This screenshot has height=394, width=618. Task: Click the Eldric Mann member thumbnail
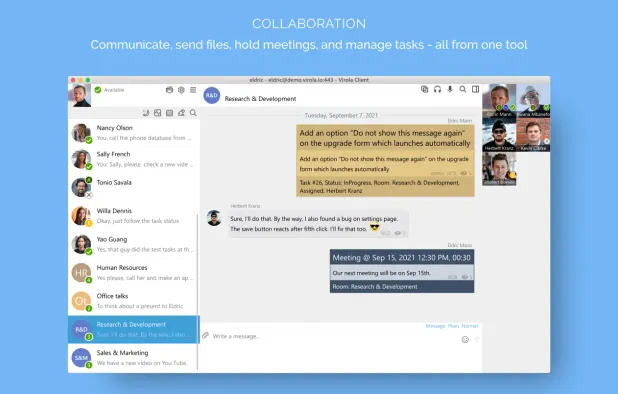coord(499,100)
